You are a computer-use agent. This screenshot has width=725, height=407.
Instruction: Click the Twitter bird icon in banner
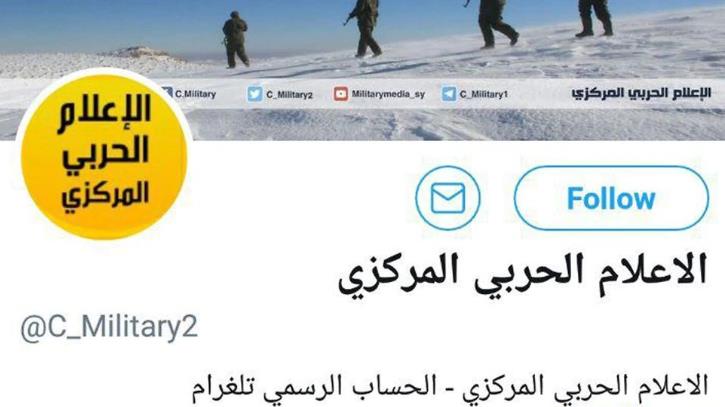255,94
